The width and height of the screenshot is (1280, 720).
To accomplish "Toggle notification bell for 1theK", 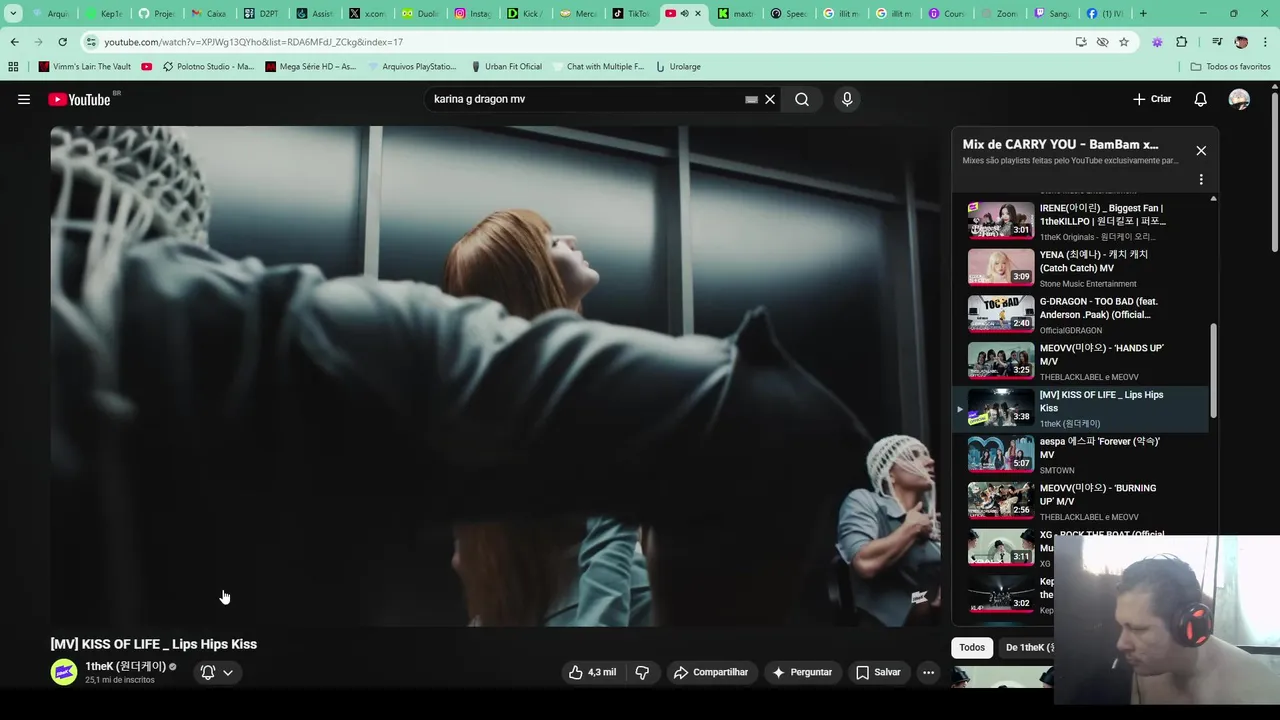I will point(208,672).
